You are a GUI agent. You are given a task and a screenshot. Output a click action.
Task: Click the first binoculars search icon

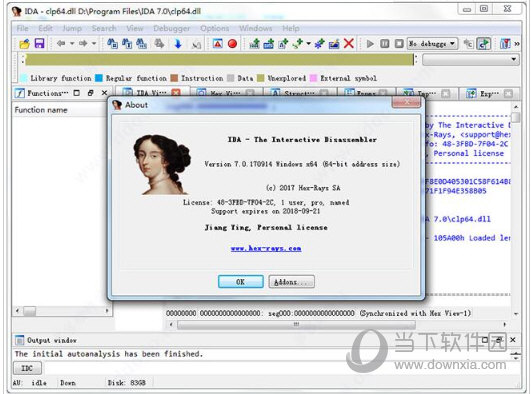point(112,44)
